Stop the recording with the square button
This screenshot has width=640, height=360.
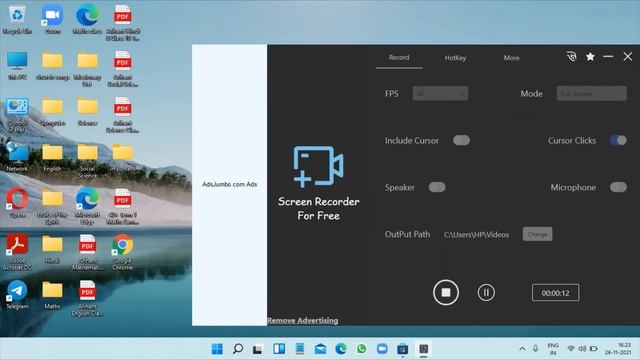pyautogui.click(x=446, y=292)
